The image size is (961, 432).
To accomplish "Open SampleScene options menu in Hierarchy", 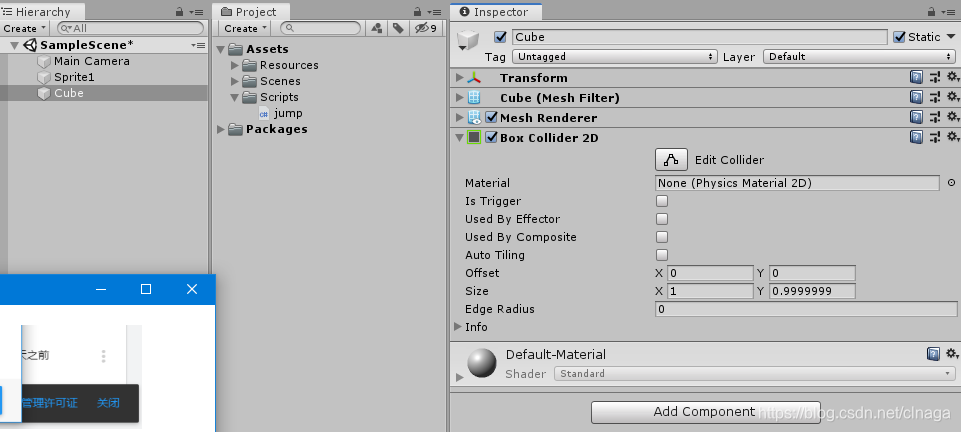I will (x=198, y=45).
